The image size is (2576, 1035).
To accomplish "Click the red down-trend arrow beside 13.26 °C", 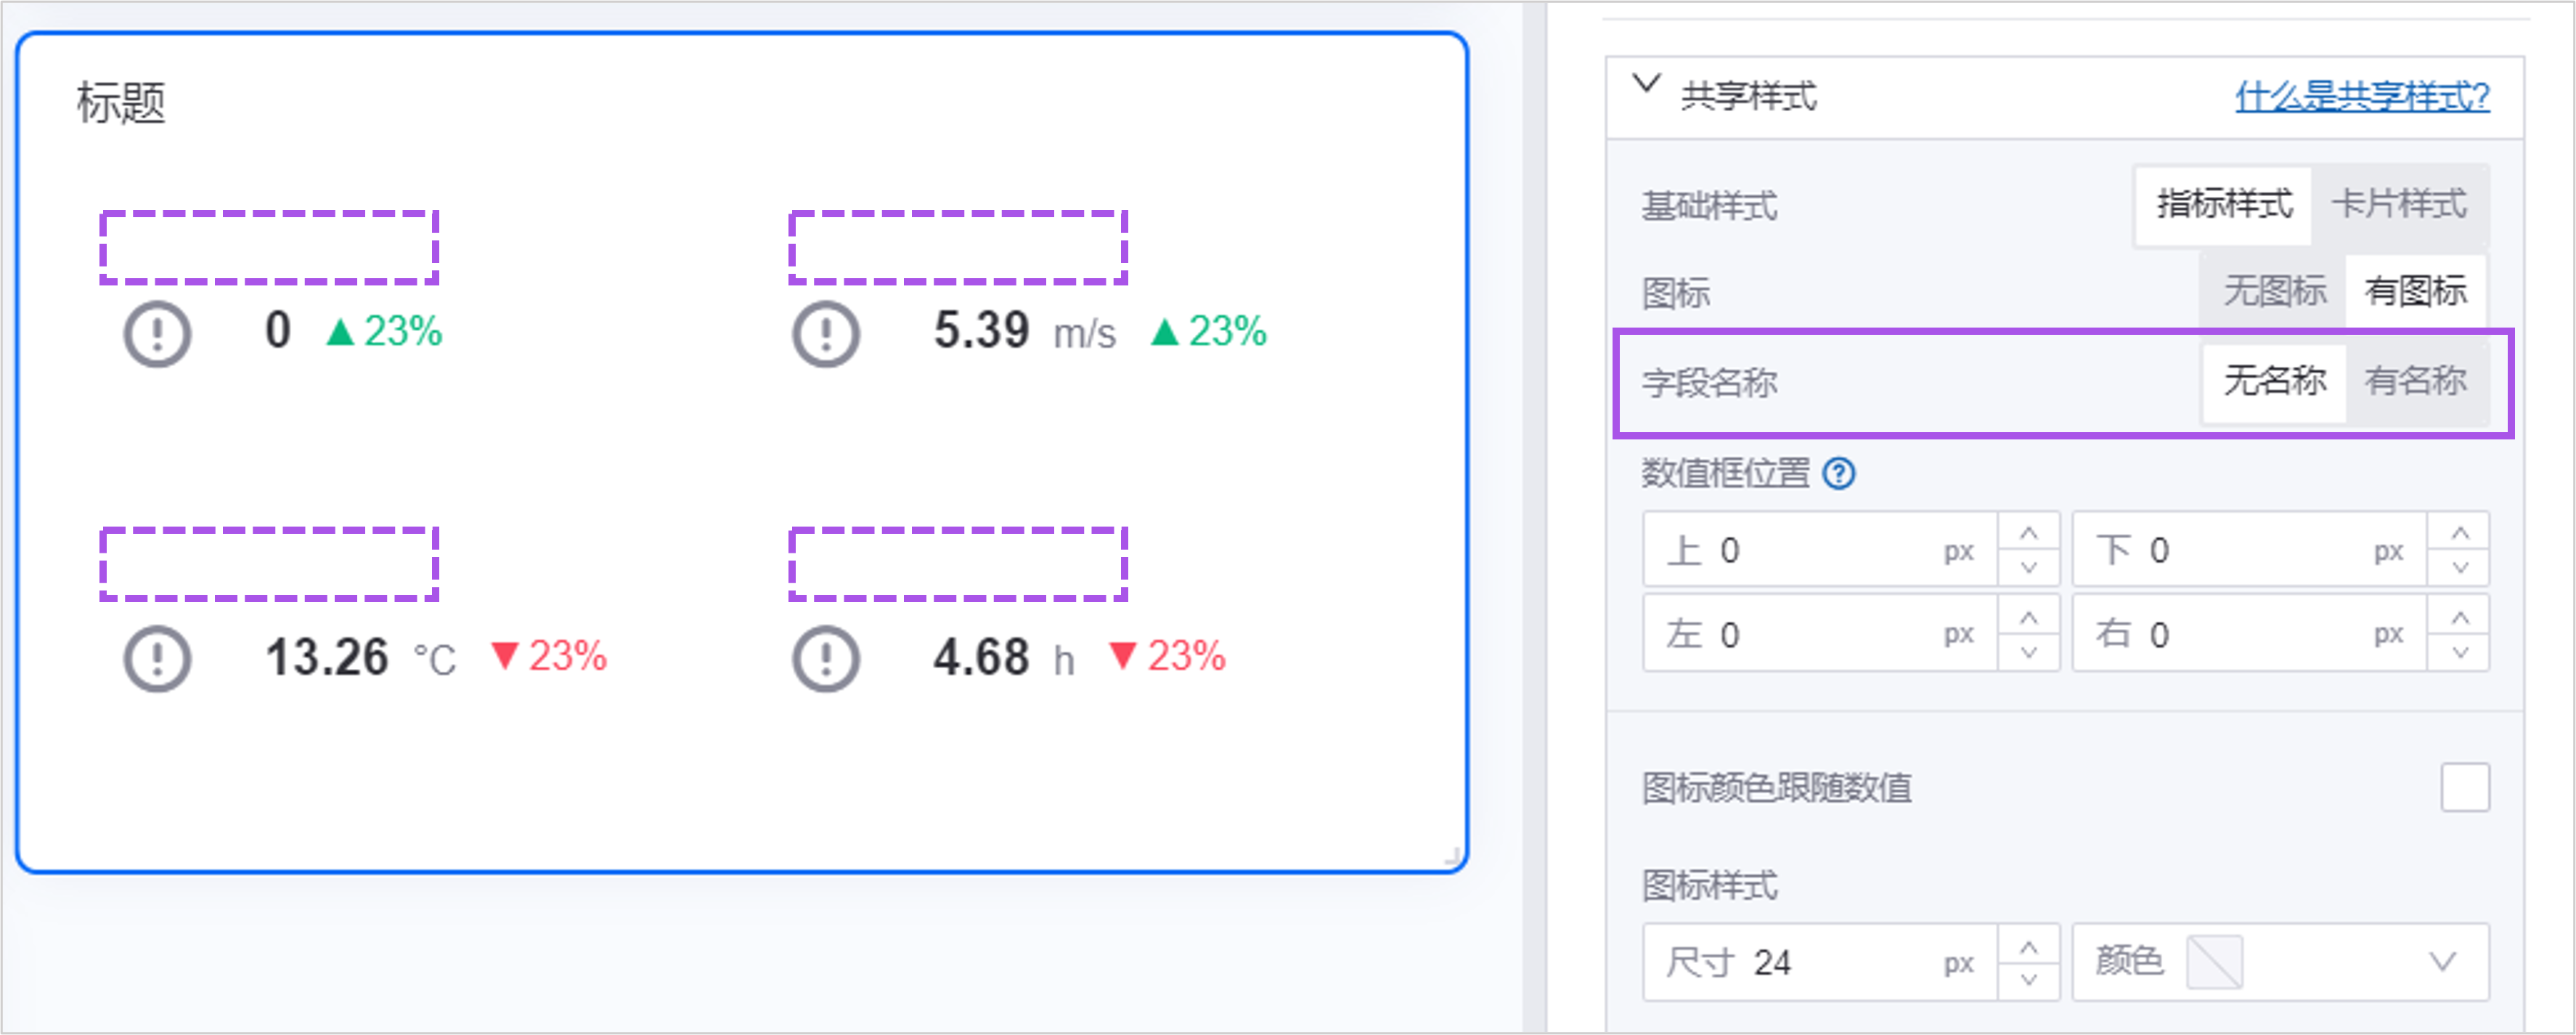I will (x=505, y=656).
